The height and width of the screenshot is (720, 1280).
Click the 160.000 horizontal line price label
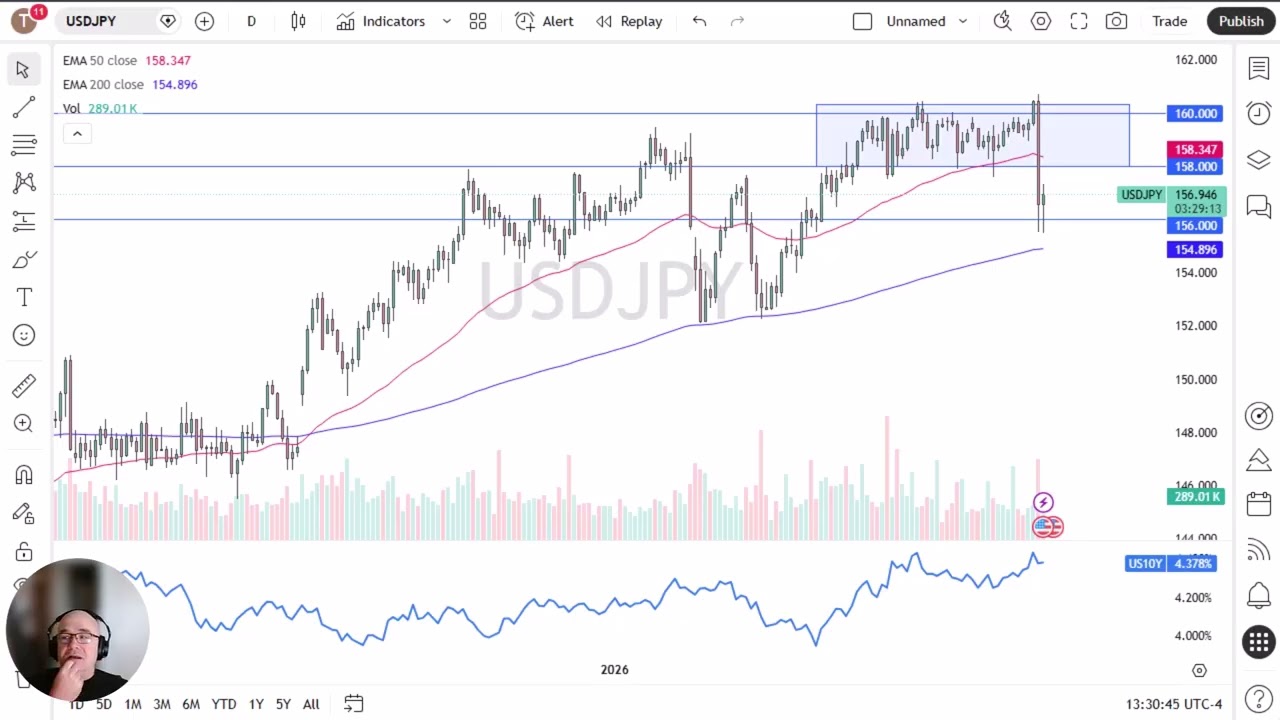point(1195,114)
